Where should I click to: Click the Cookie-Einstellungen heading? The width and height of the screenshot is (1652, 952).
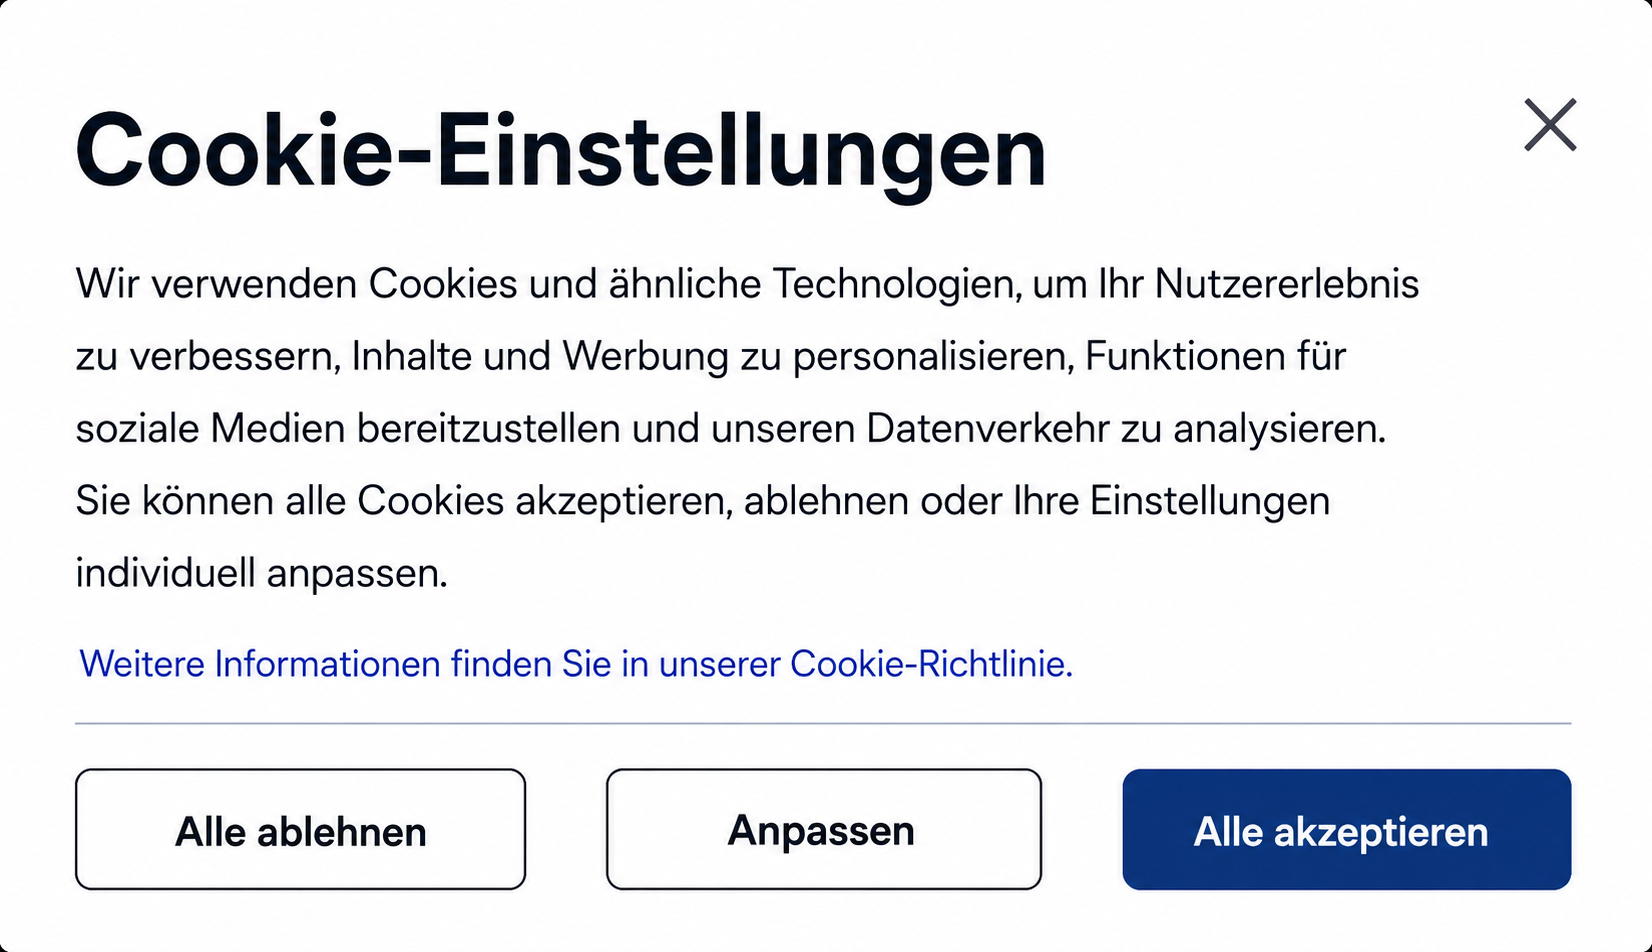pos(561,152)
